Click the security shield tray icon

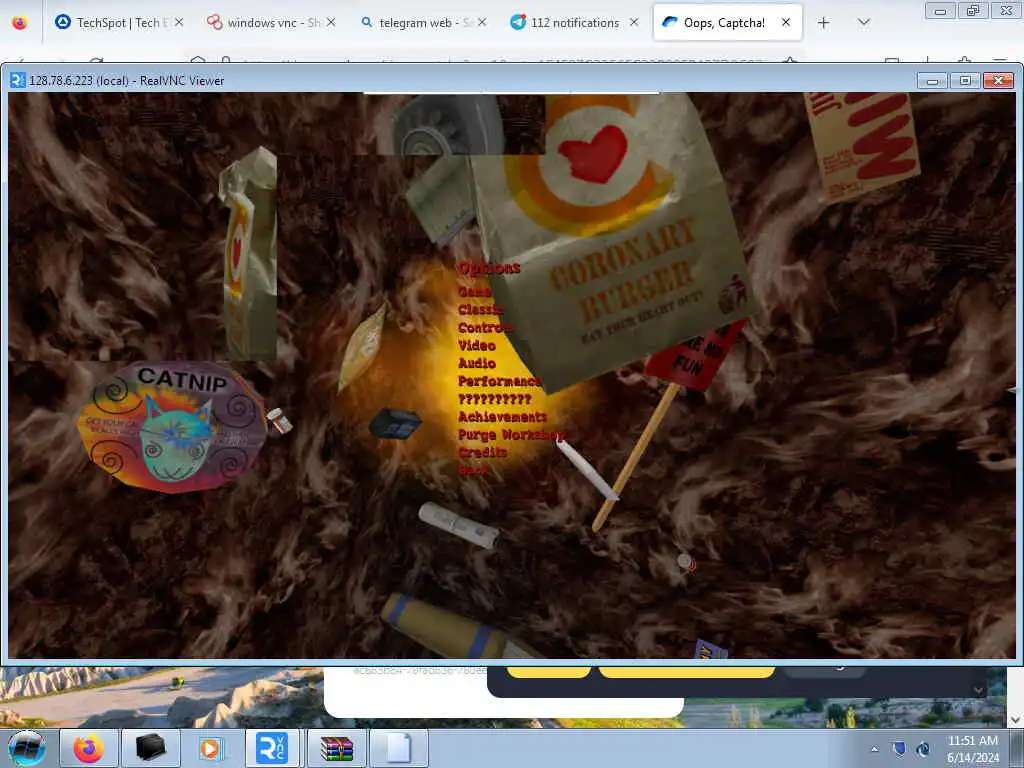(899, 749)
